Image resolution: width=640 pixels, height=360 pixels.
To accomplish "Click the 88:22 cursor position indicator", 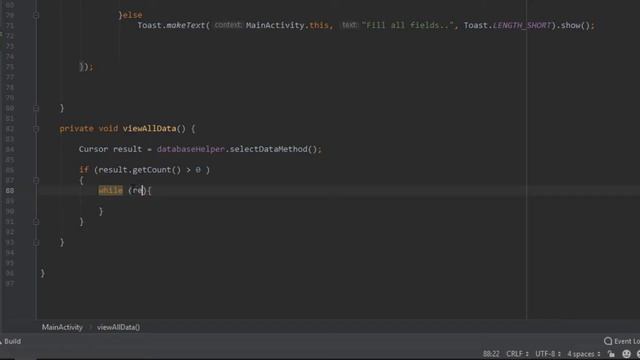I will pos(491,354).
